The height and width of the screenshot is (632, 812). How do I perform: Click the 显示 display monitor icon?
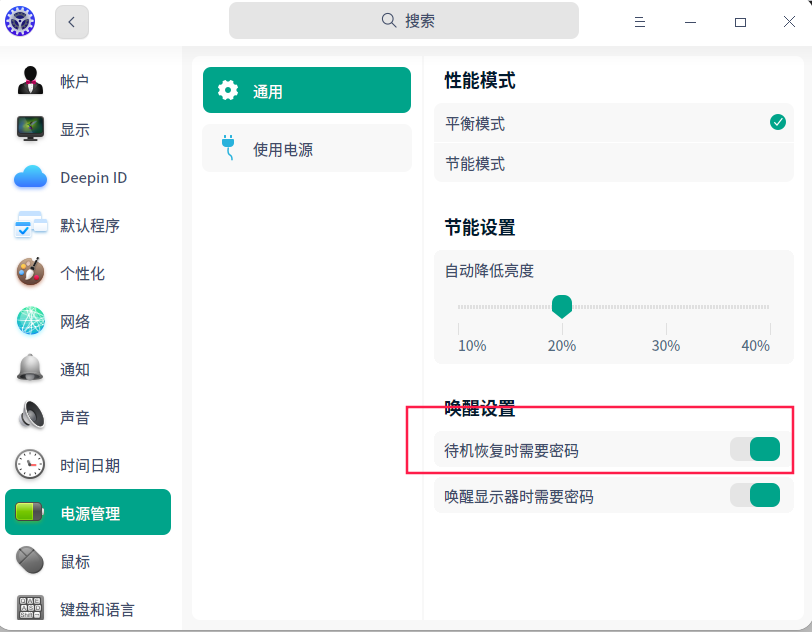tap(30, 129)
